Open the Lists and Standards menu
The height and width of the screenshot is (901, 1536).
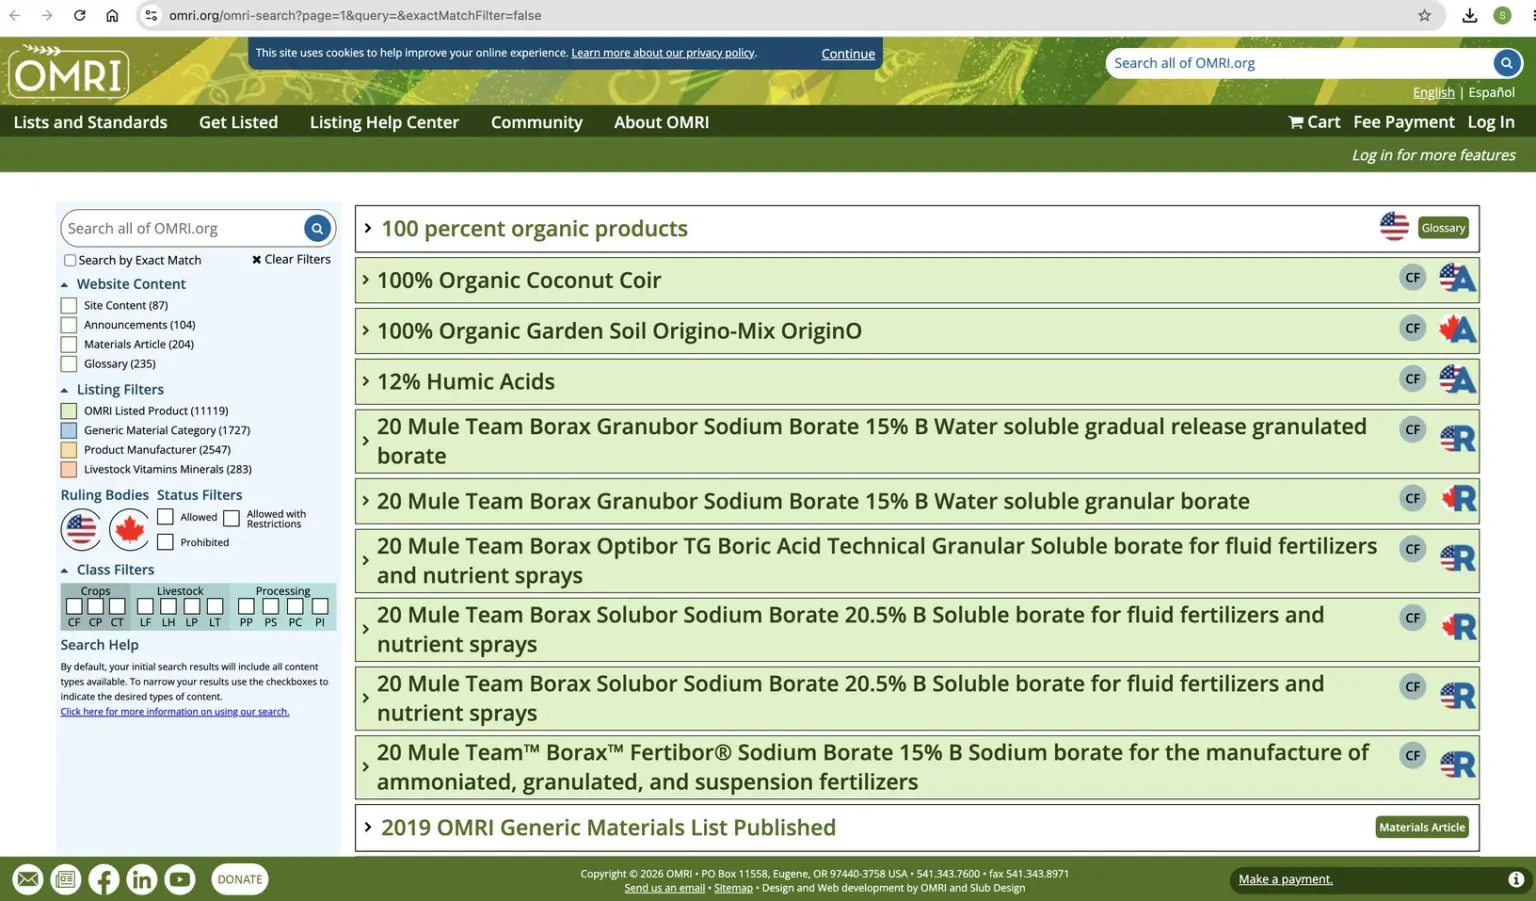[x=91, y=122]
